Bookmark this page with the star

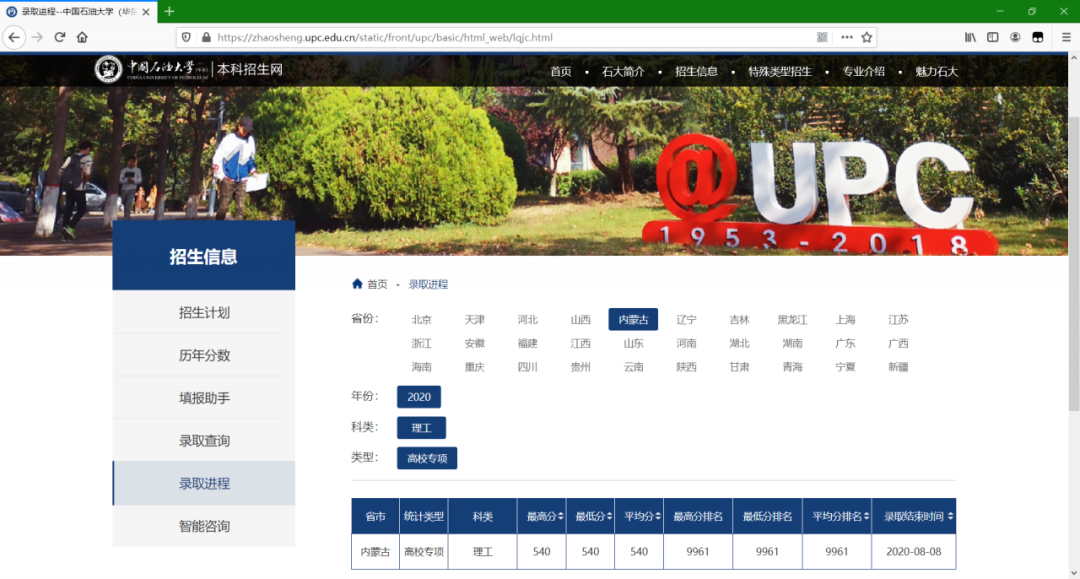coord(866,37)
